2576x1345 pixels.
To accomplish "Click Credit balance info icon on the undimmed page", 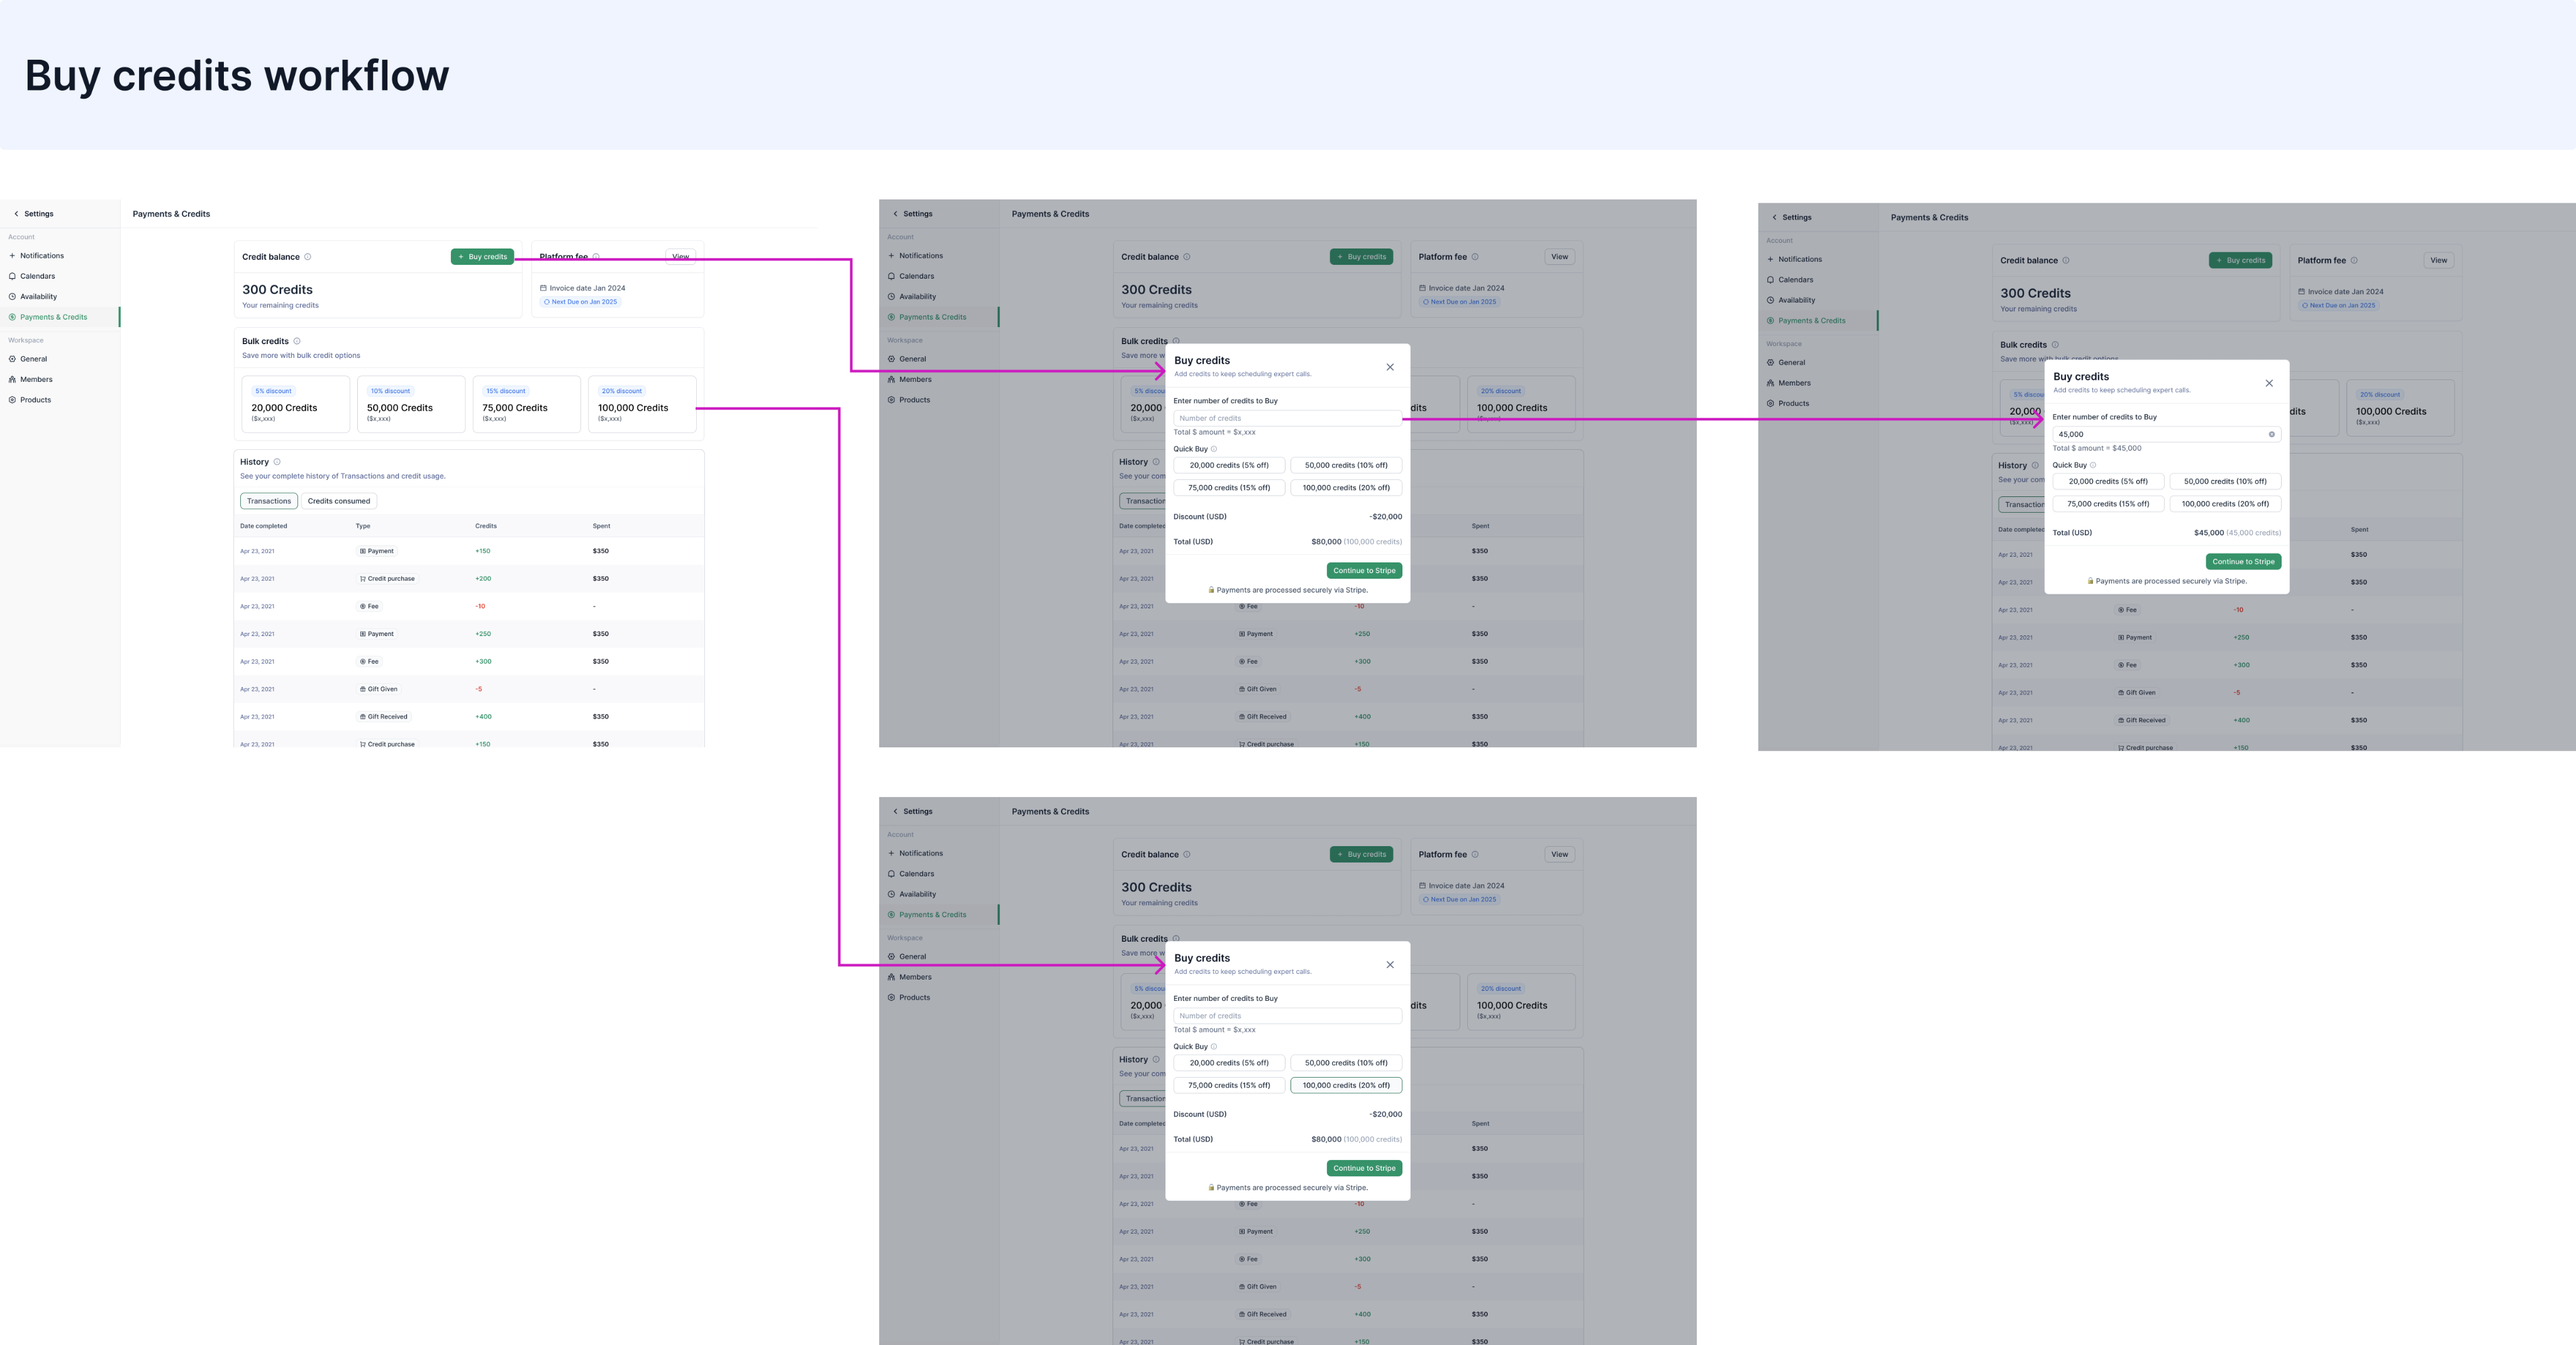I will [307, 257].
